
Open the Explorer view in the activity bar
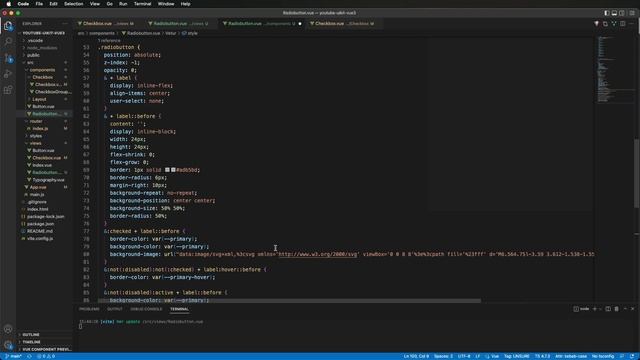click(x=8, y=26)
